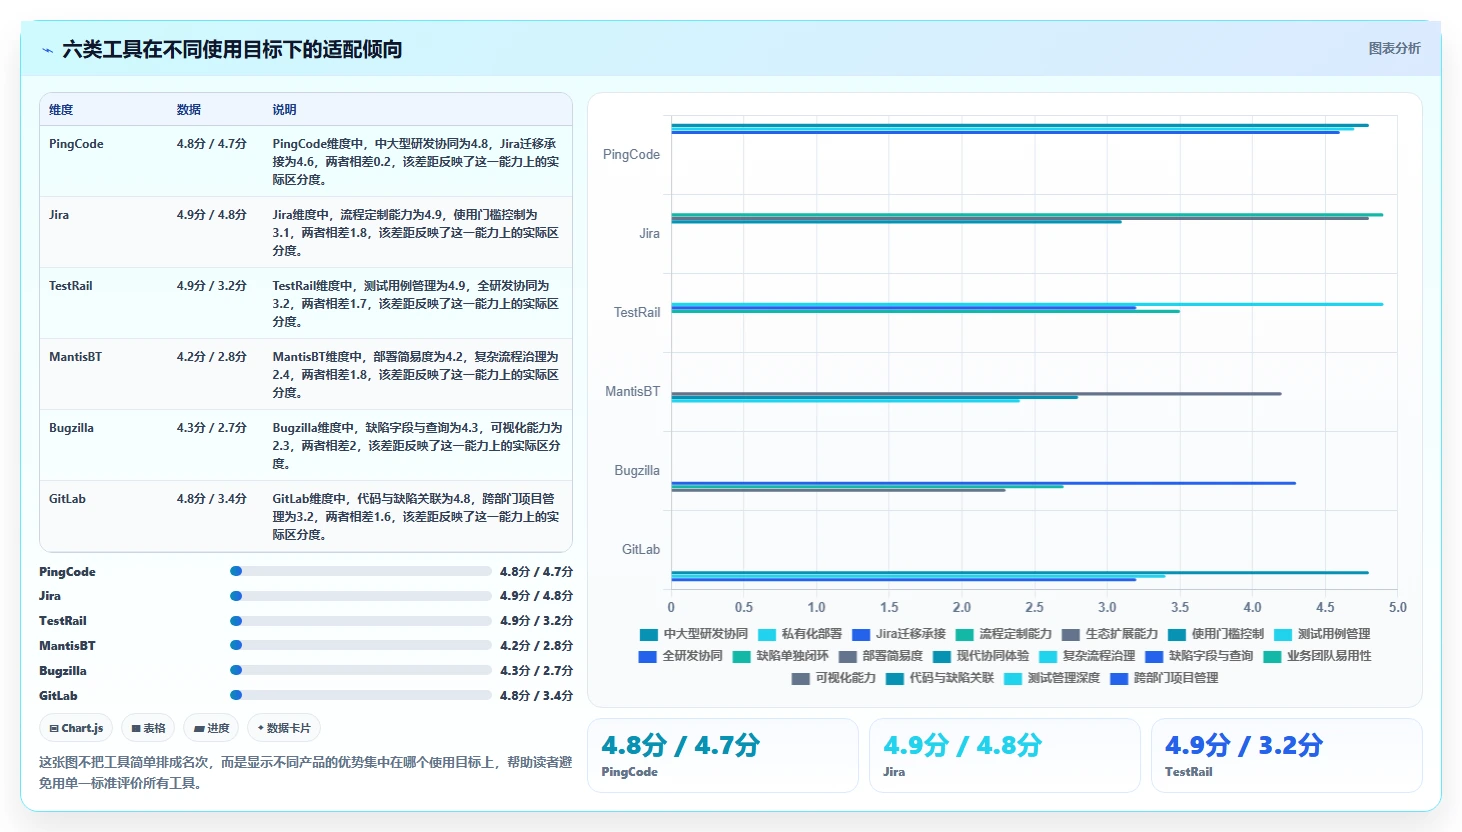Viewport: 1462px width, 832px height.
Task: Hide the 测试管理深度 legend entry
Action: [x=1052, y=678]
